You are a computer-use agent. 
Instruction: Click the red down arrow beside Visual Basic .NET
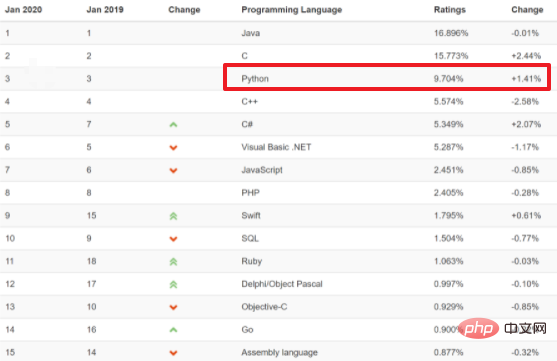173,147
